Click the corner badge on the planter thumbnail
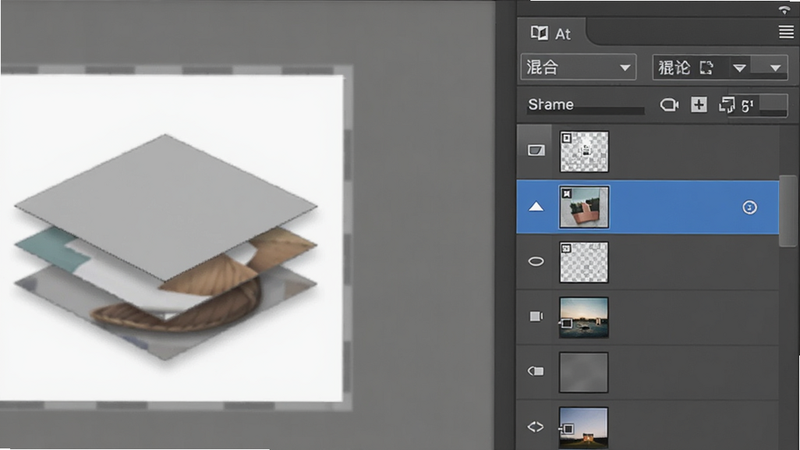This screenshot has height=450, width=800. point(567,193)
